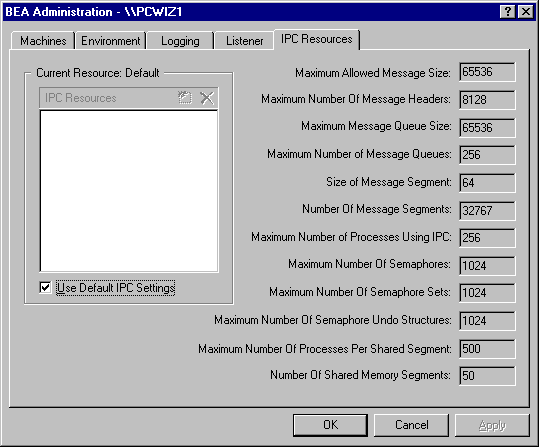Click the Processes Per Shared Segment field
The width and height of the screenshot is (539, 447).
[x=487, y=349]
